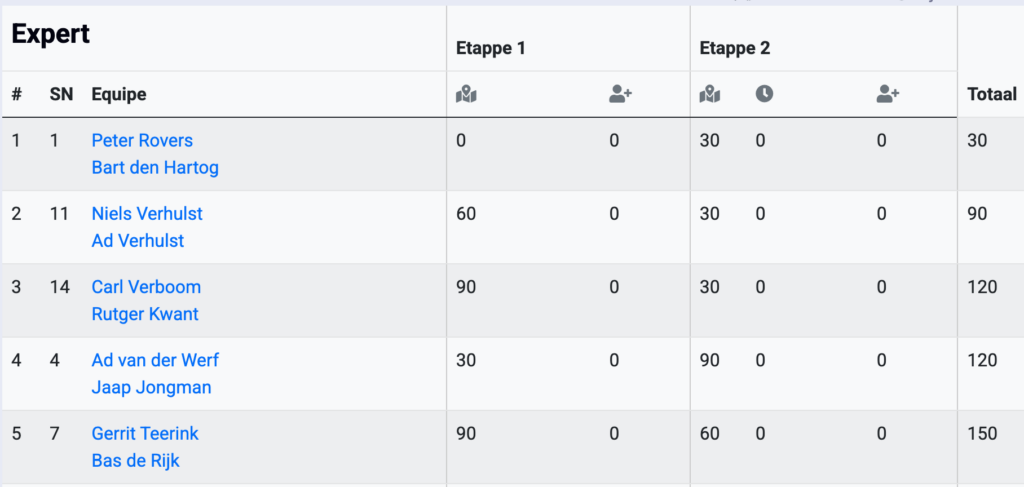
Task: Click the SN column header
Action: (61, 94)
